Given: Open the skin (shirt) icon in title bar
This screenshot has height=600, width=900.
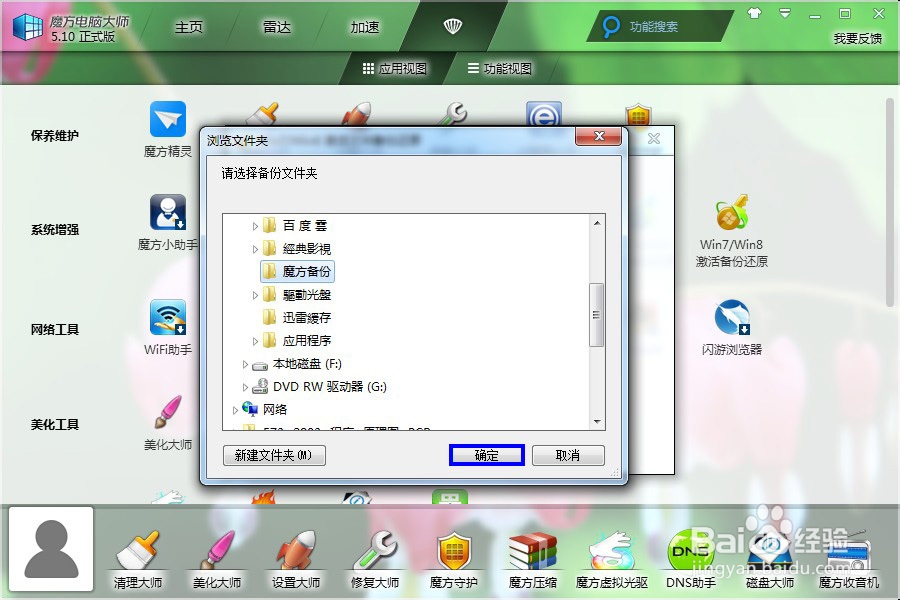Looking at the screenshot, I should [x=755, y=13].
